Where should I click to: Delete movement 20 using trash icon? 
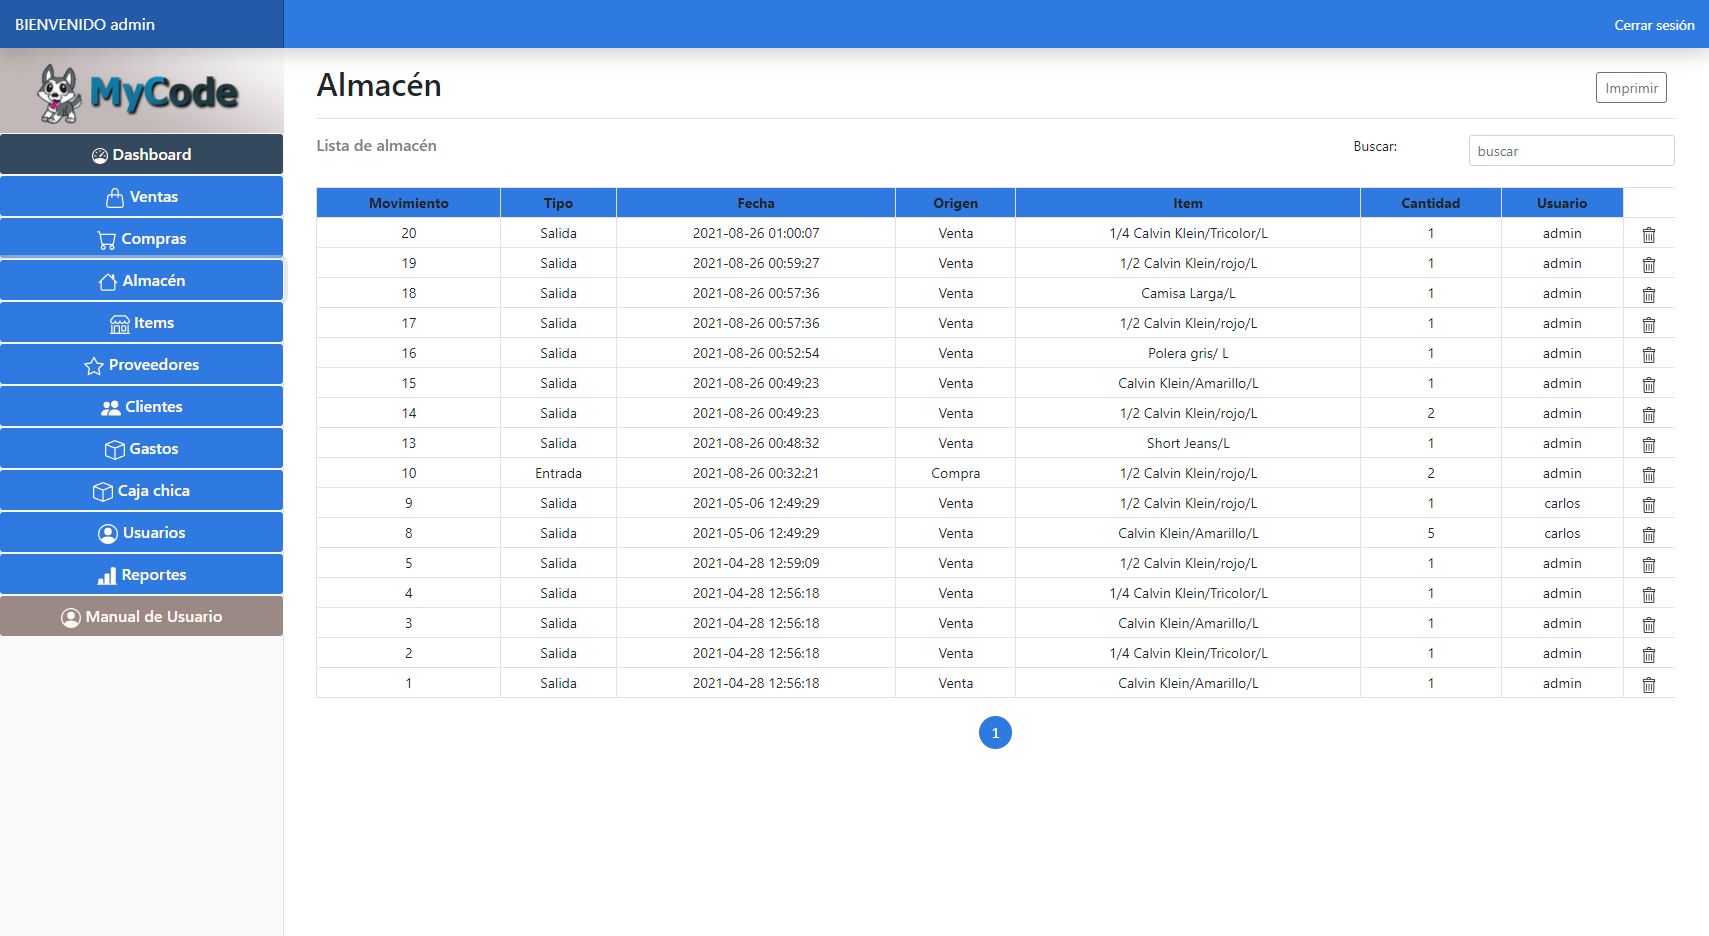(x=1648, y=234)
